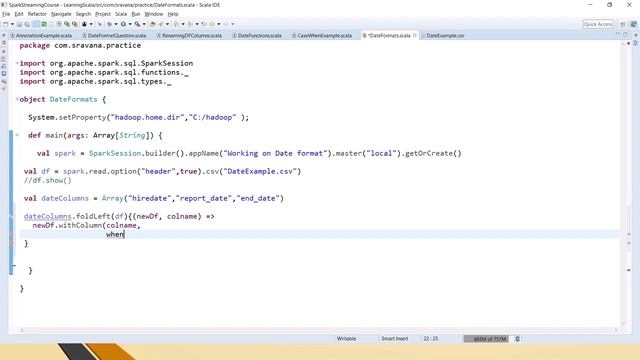Click the Open Perspective icon
640x360 pixels.
(x=623, y=24)
